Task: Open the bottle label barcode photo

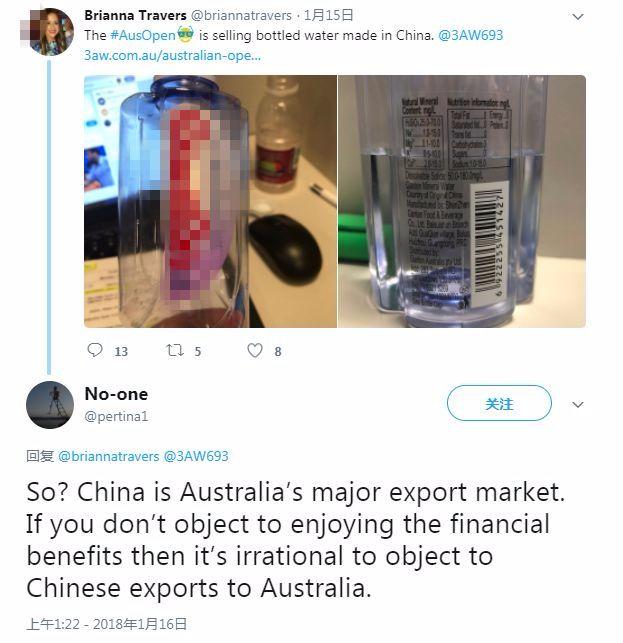Action: point(462,201)
